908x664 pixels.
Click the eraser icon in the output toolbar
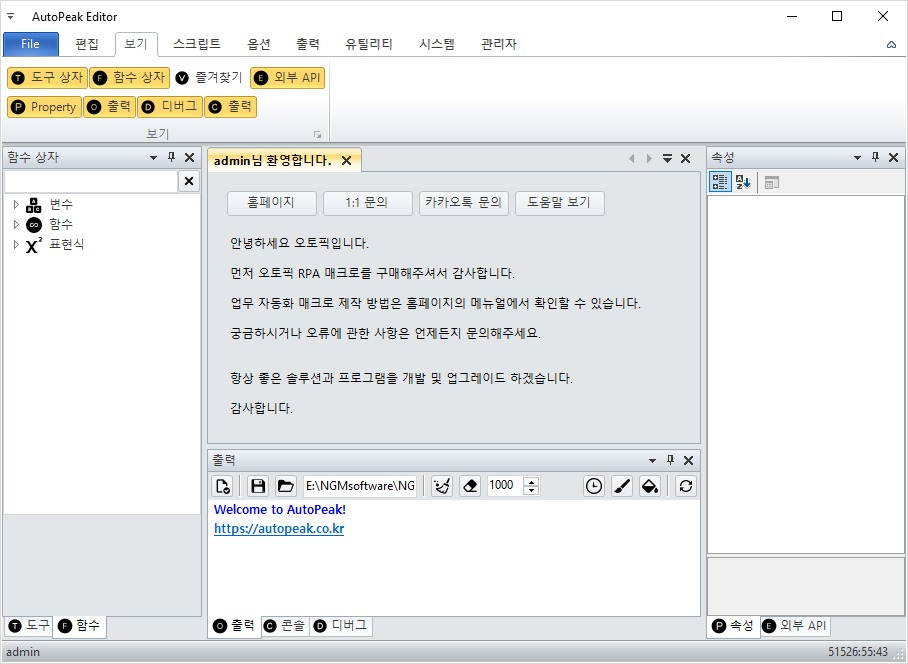click(x=470, y=486)
